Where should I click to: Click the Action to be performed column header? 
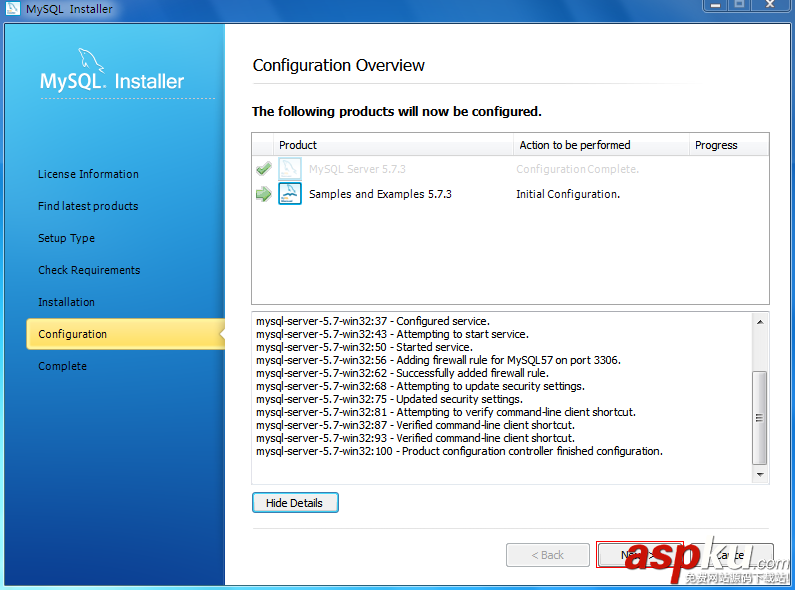point(601,145)
